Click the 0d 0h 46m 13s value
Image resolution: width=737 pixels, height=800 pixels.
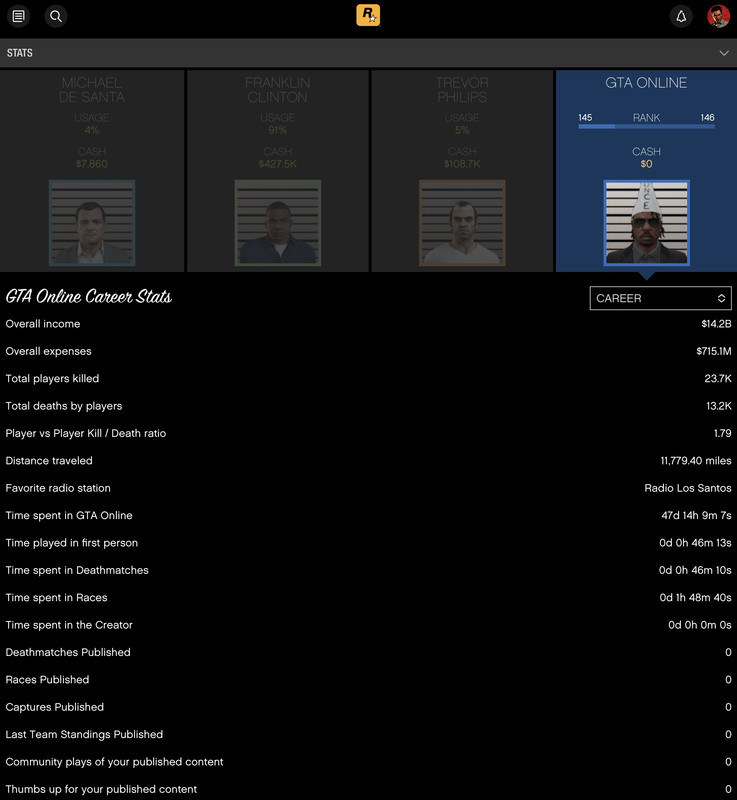[x=695, y=543]
